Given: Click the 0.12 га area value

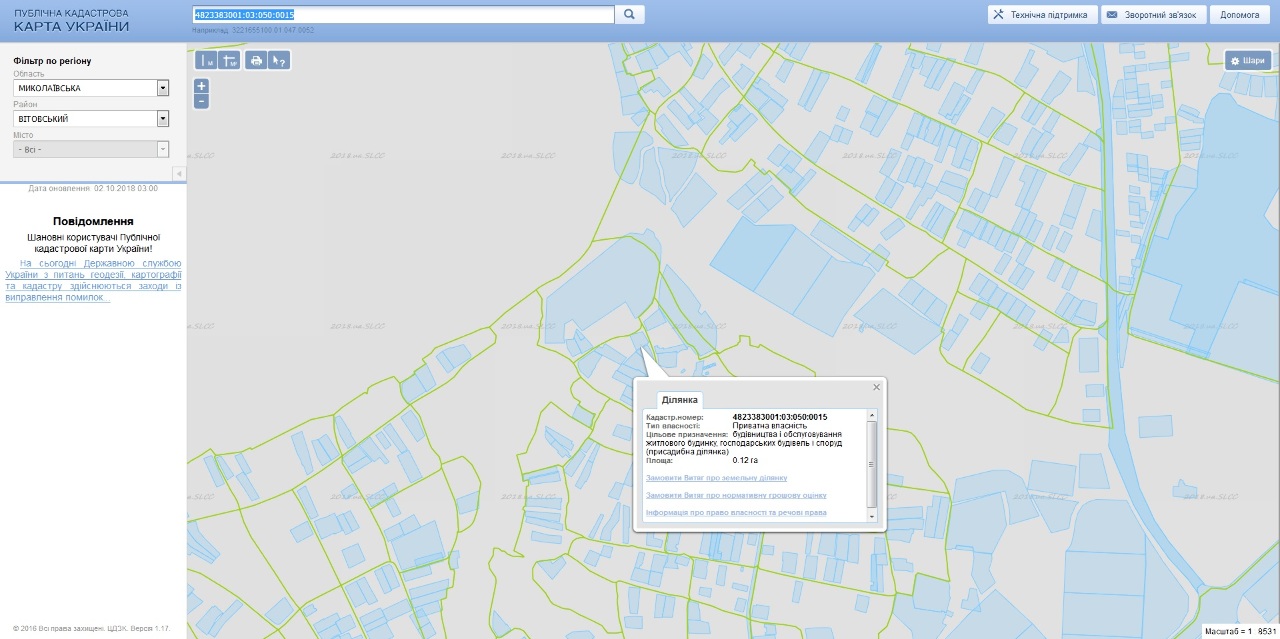Looking at the screenshot, I should point(745,461).
